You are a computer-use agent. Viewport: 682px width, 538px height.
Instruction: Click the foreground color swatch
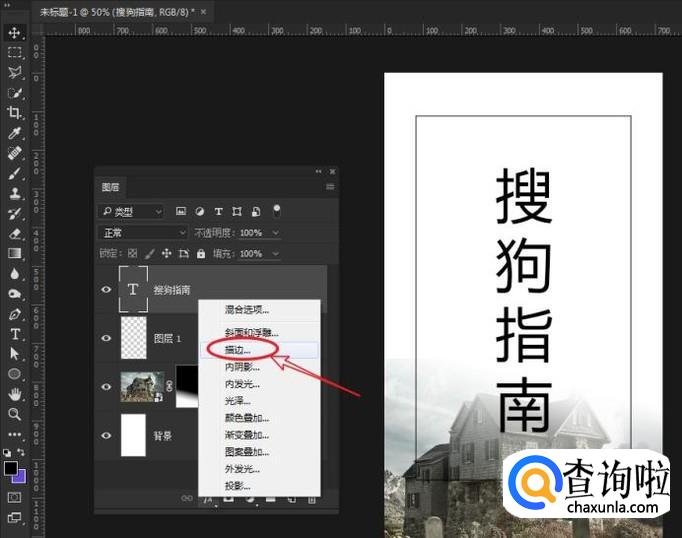pos(11,468)
